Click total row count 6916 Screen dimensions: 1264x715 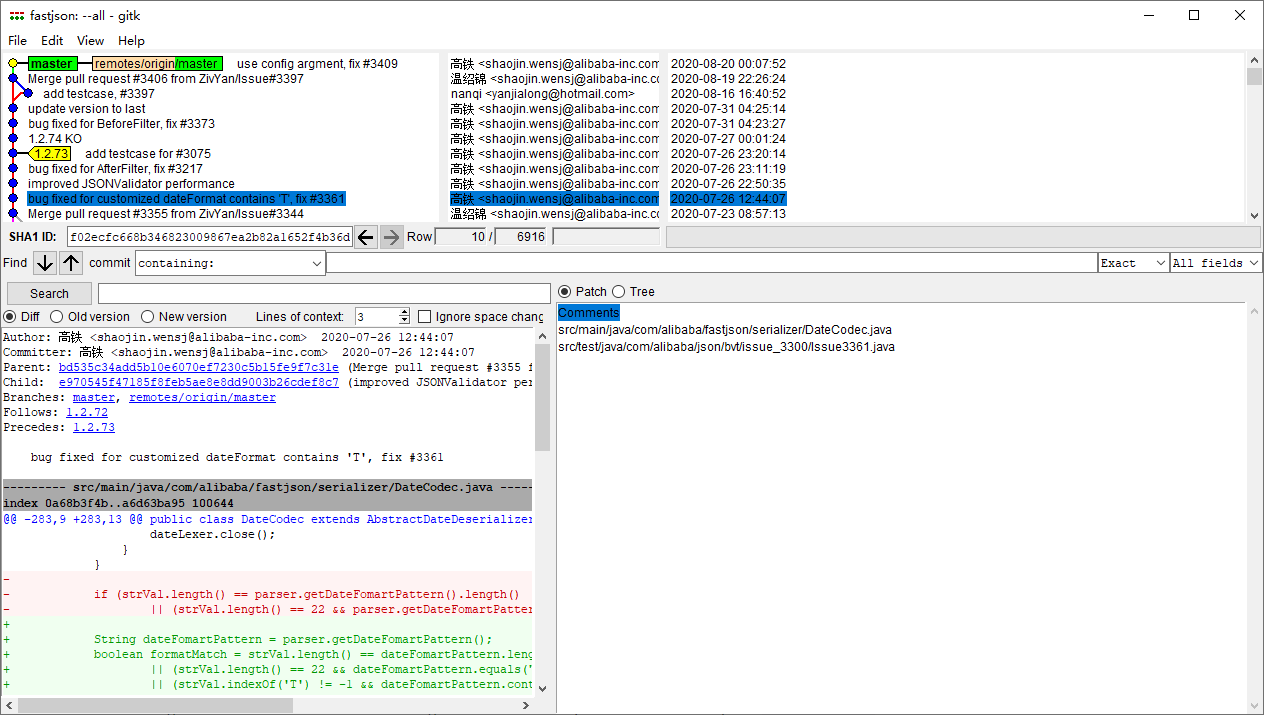tap(522, 237)
